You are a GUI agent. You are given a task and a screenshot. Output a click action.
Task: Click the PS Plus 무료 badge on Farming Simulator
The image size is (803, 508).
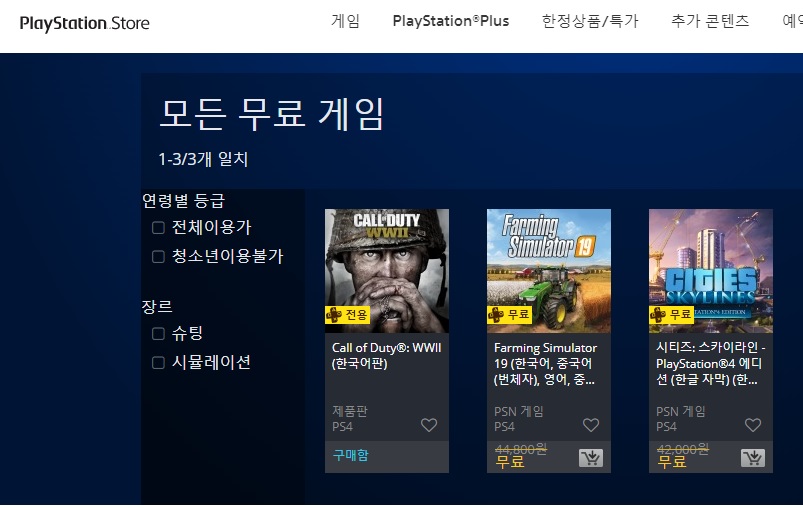509,314
